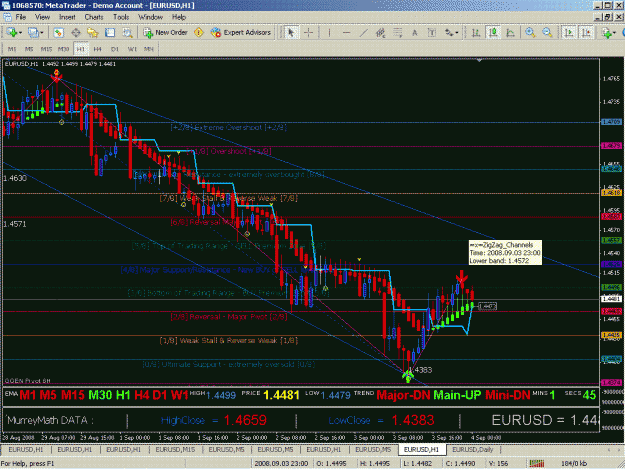
Task: Zoom in on the chart
Action: [530, 33]
